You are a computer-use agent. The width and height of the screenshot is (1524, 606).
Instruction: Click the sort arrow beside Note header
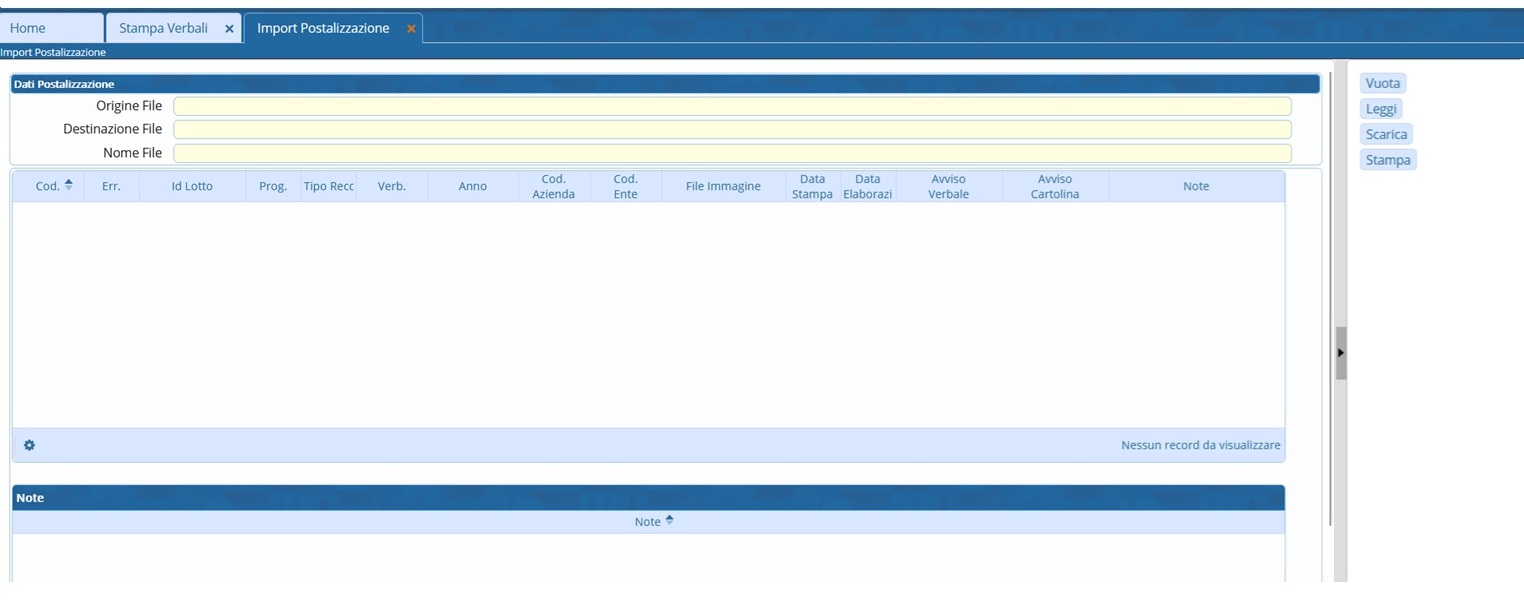669,521
